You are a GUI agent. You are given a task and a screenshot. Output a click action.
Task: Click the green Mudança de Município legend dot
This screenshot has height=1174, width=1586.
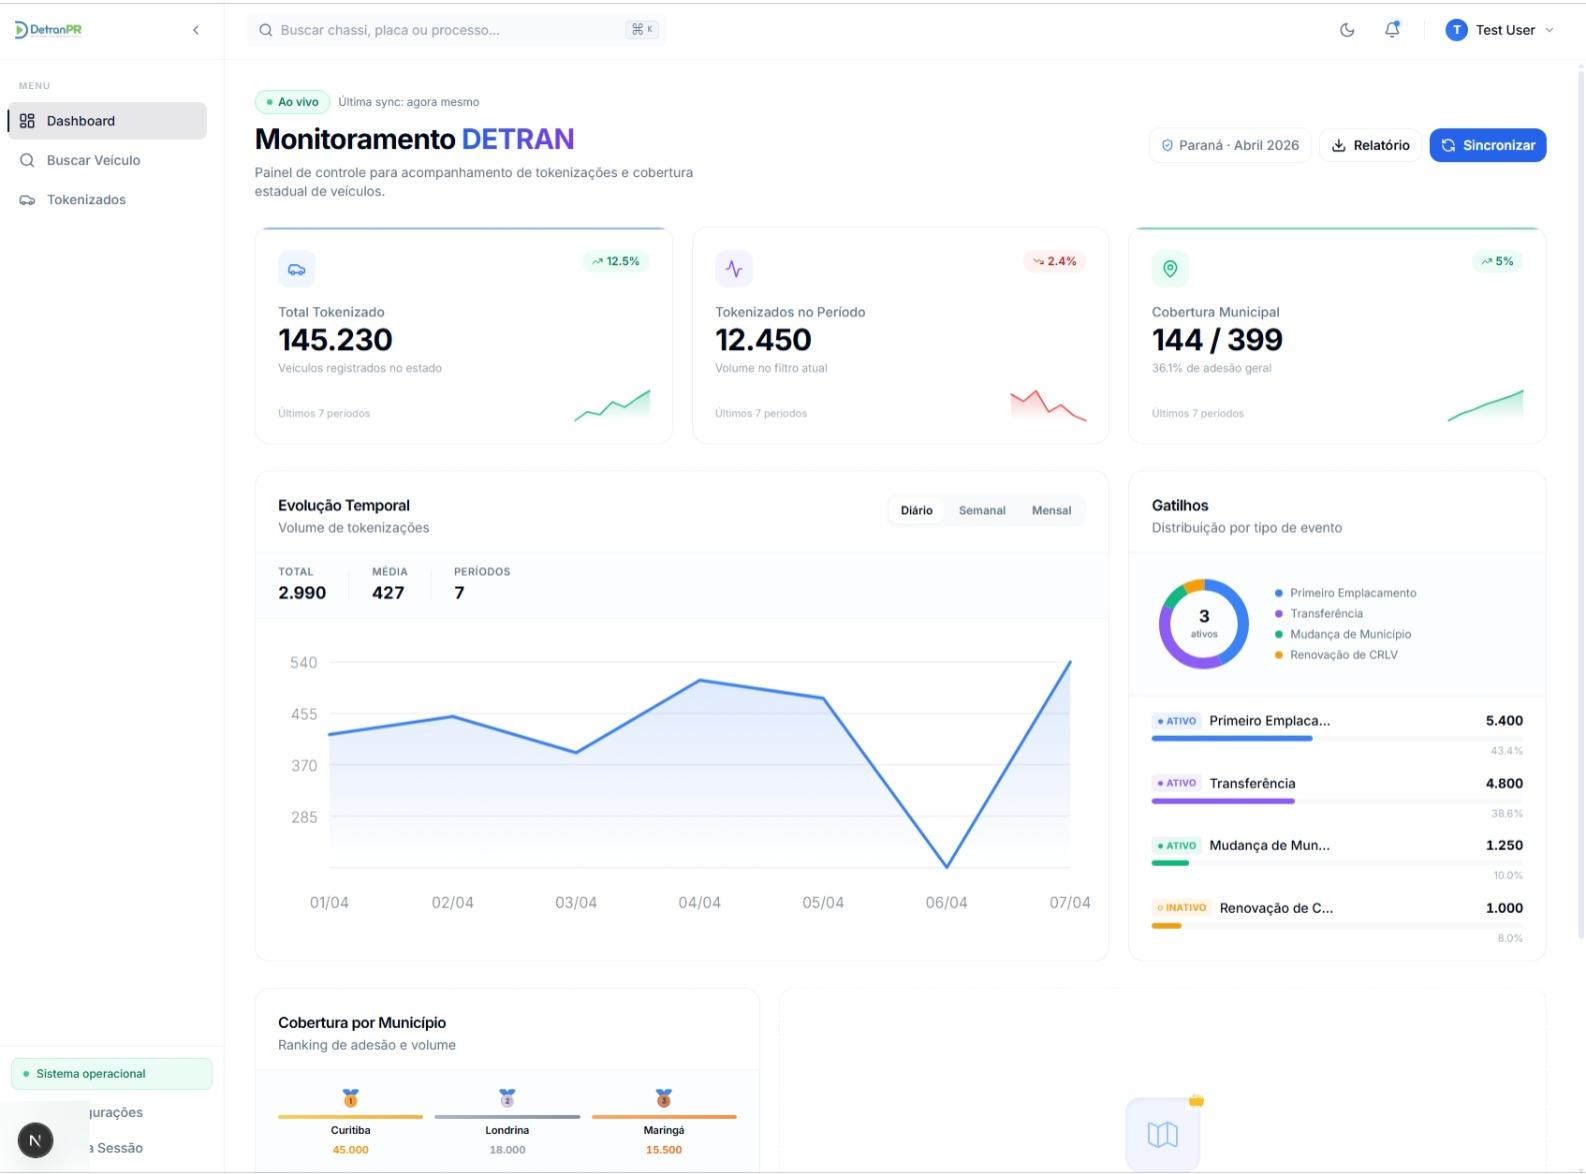tap(1279, 634)
